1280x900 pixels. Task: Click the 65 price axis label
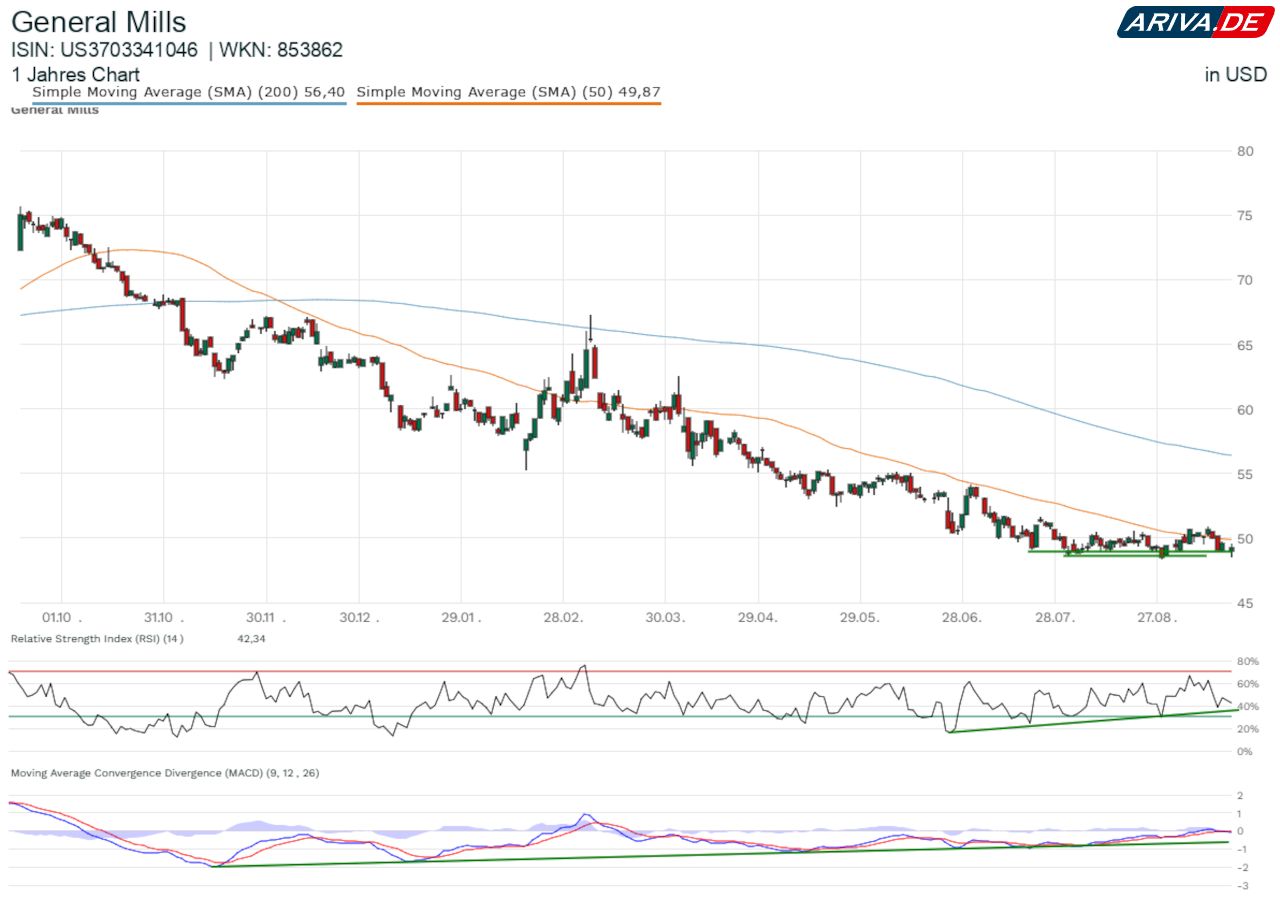1245,345
